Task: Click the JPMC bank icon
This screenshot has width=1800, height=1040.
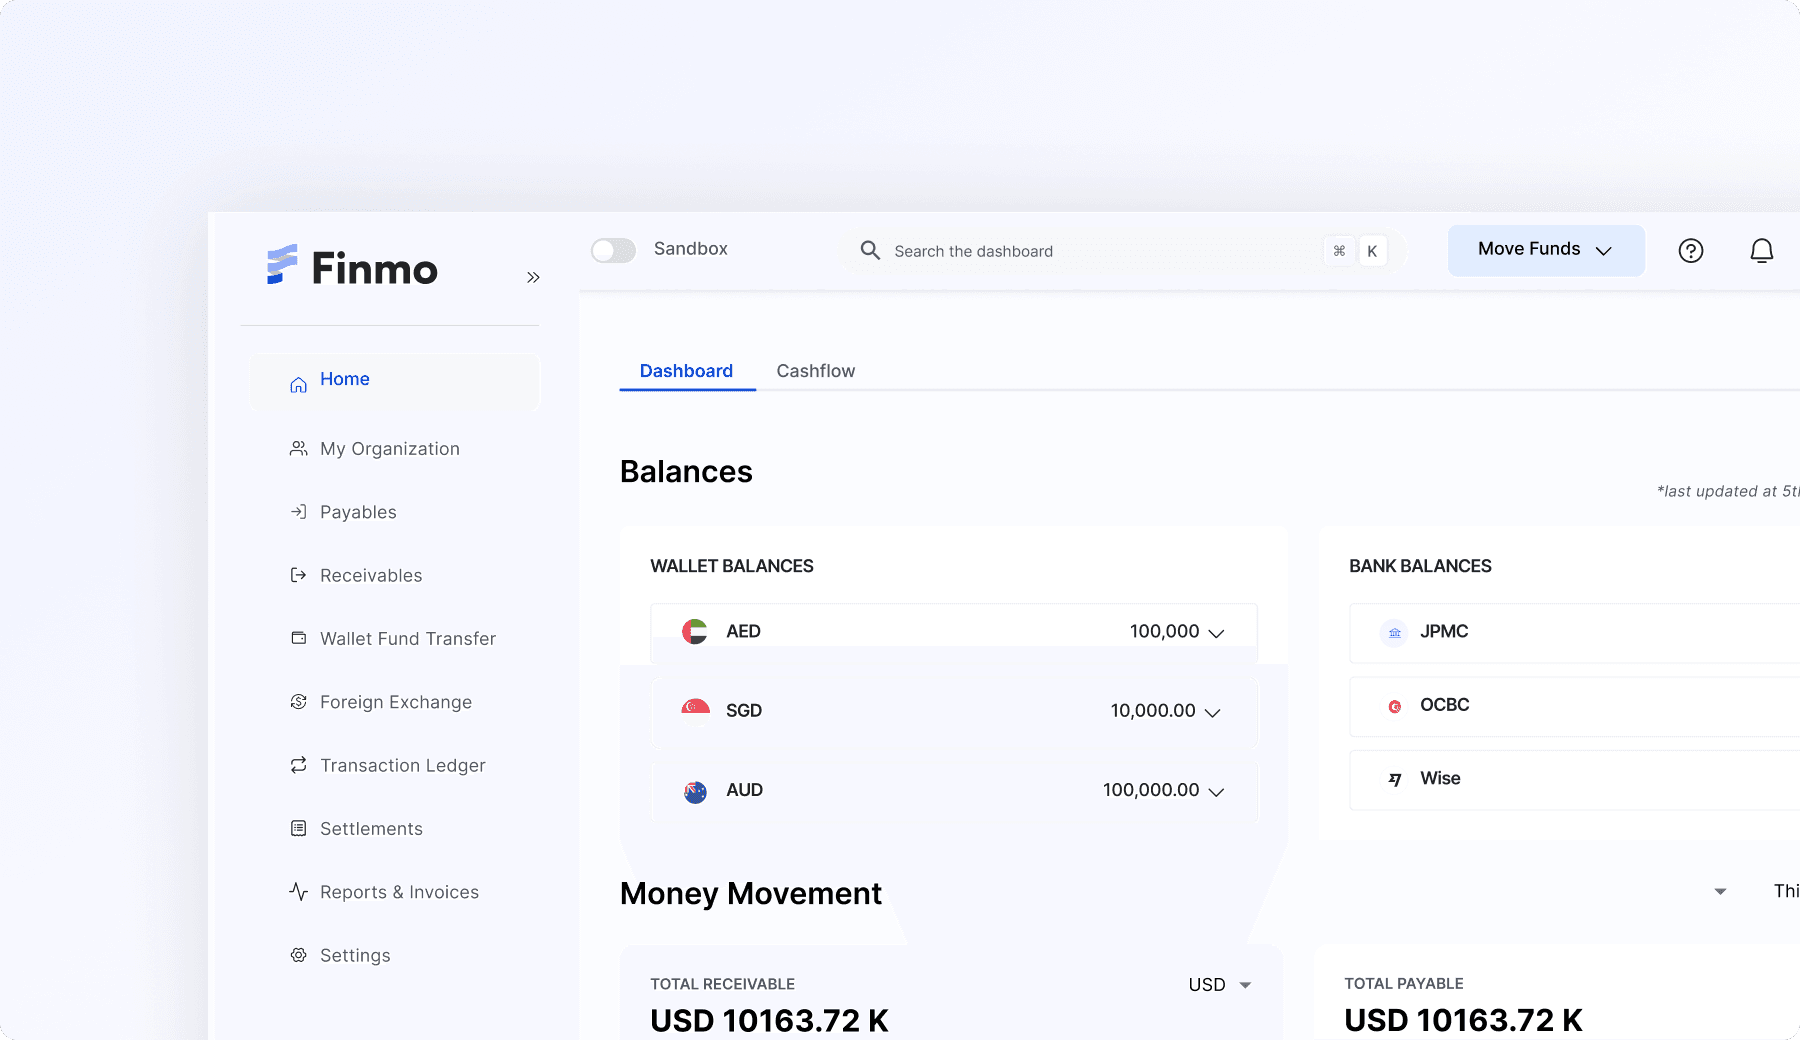Action: coord(1394,632)
